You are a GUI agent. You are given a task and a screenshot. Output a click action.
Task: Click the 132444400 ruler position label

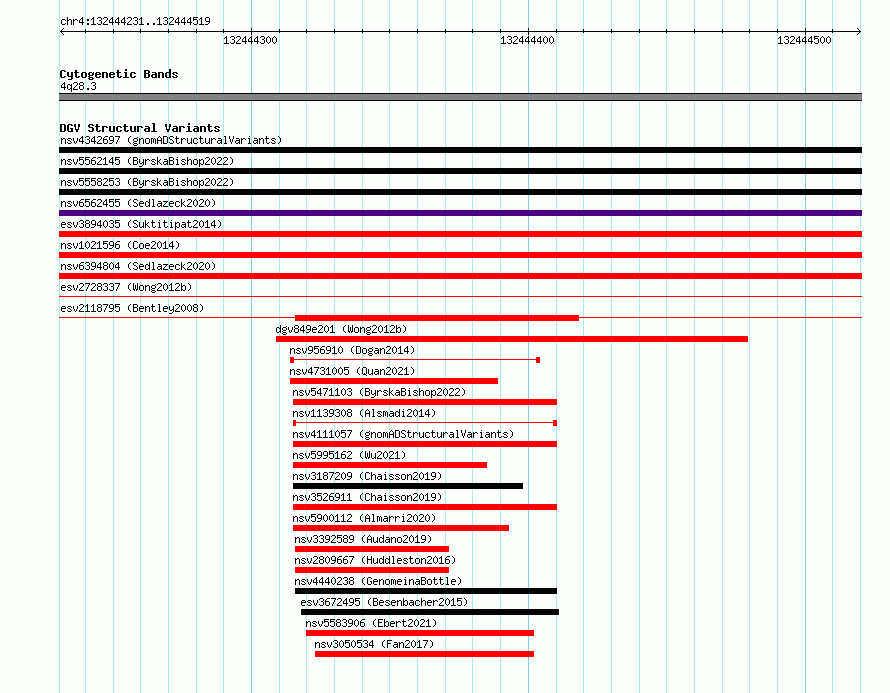click(527, 40)
